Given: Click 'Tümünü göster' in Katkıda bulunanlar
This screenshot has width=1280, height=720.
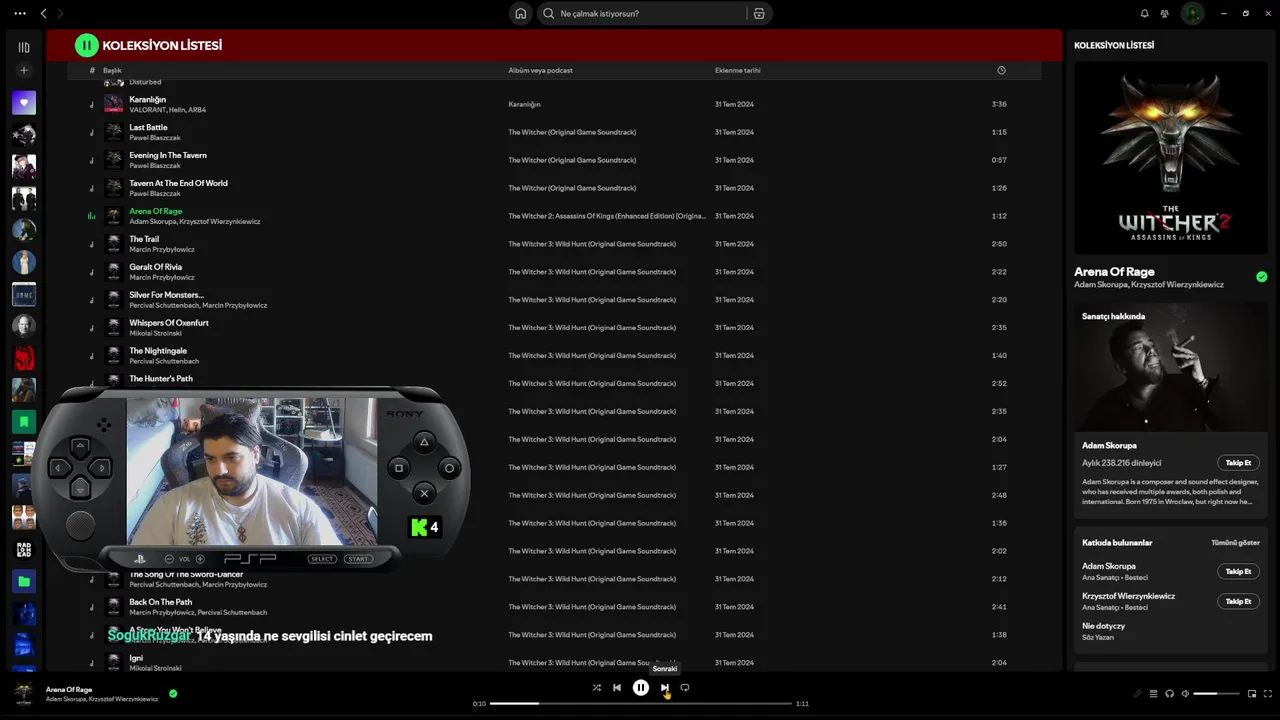Looking at the screenshot, I should pyautogui.click(x=1235, y=543).
